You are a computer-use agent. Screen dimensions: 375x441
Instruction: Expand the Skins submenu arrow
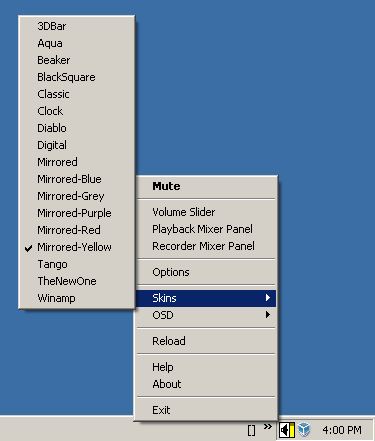click(x=268, y=298)
